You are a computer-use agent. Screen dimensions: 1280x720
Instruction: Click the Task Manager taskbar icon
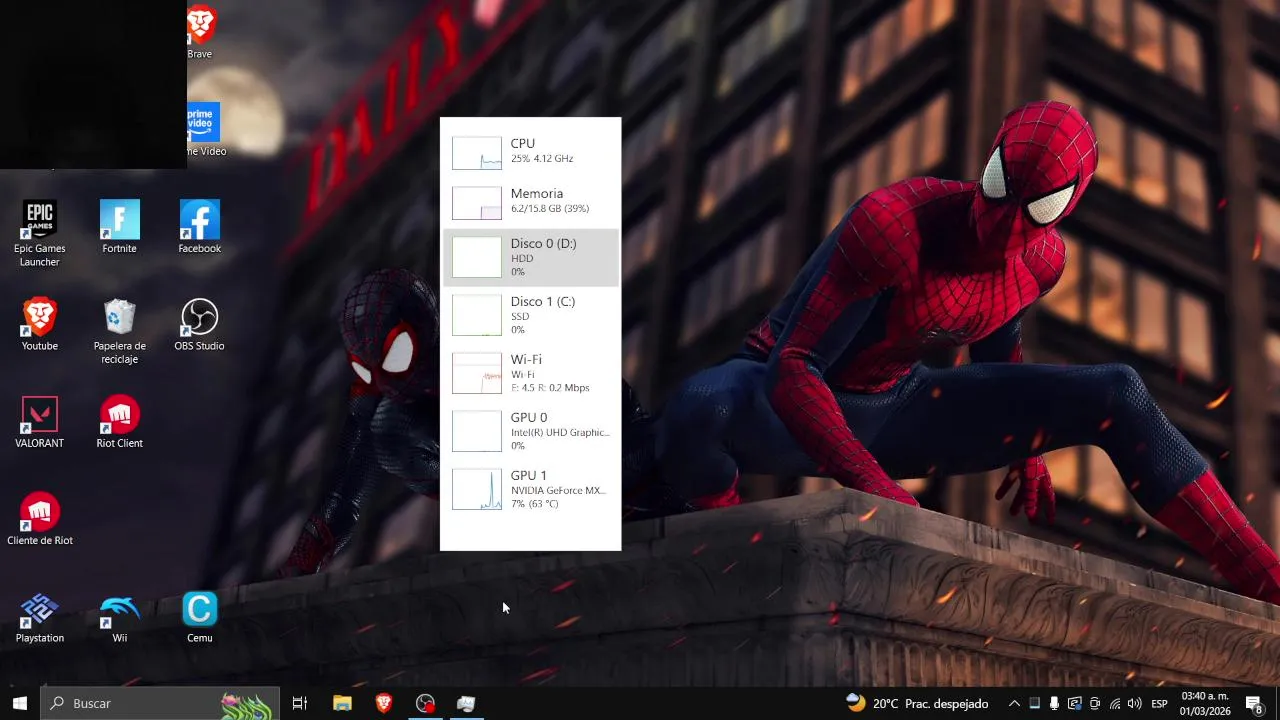(x=466, y=704)
